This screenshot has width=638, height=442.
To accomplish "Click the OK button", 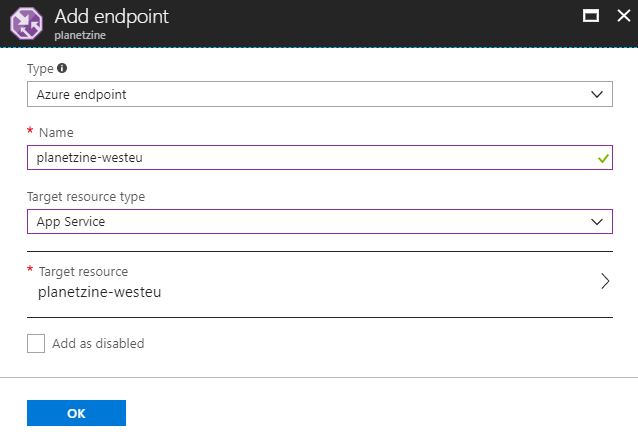I will point(76,413).
